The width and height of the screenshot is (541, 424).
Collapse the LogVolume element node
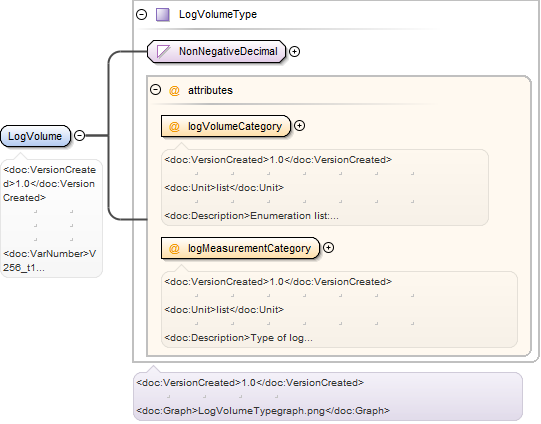(80, 135)
